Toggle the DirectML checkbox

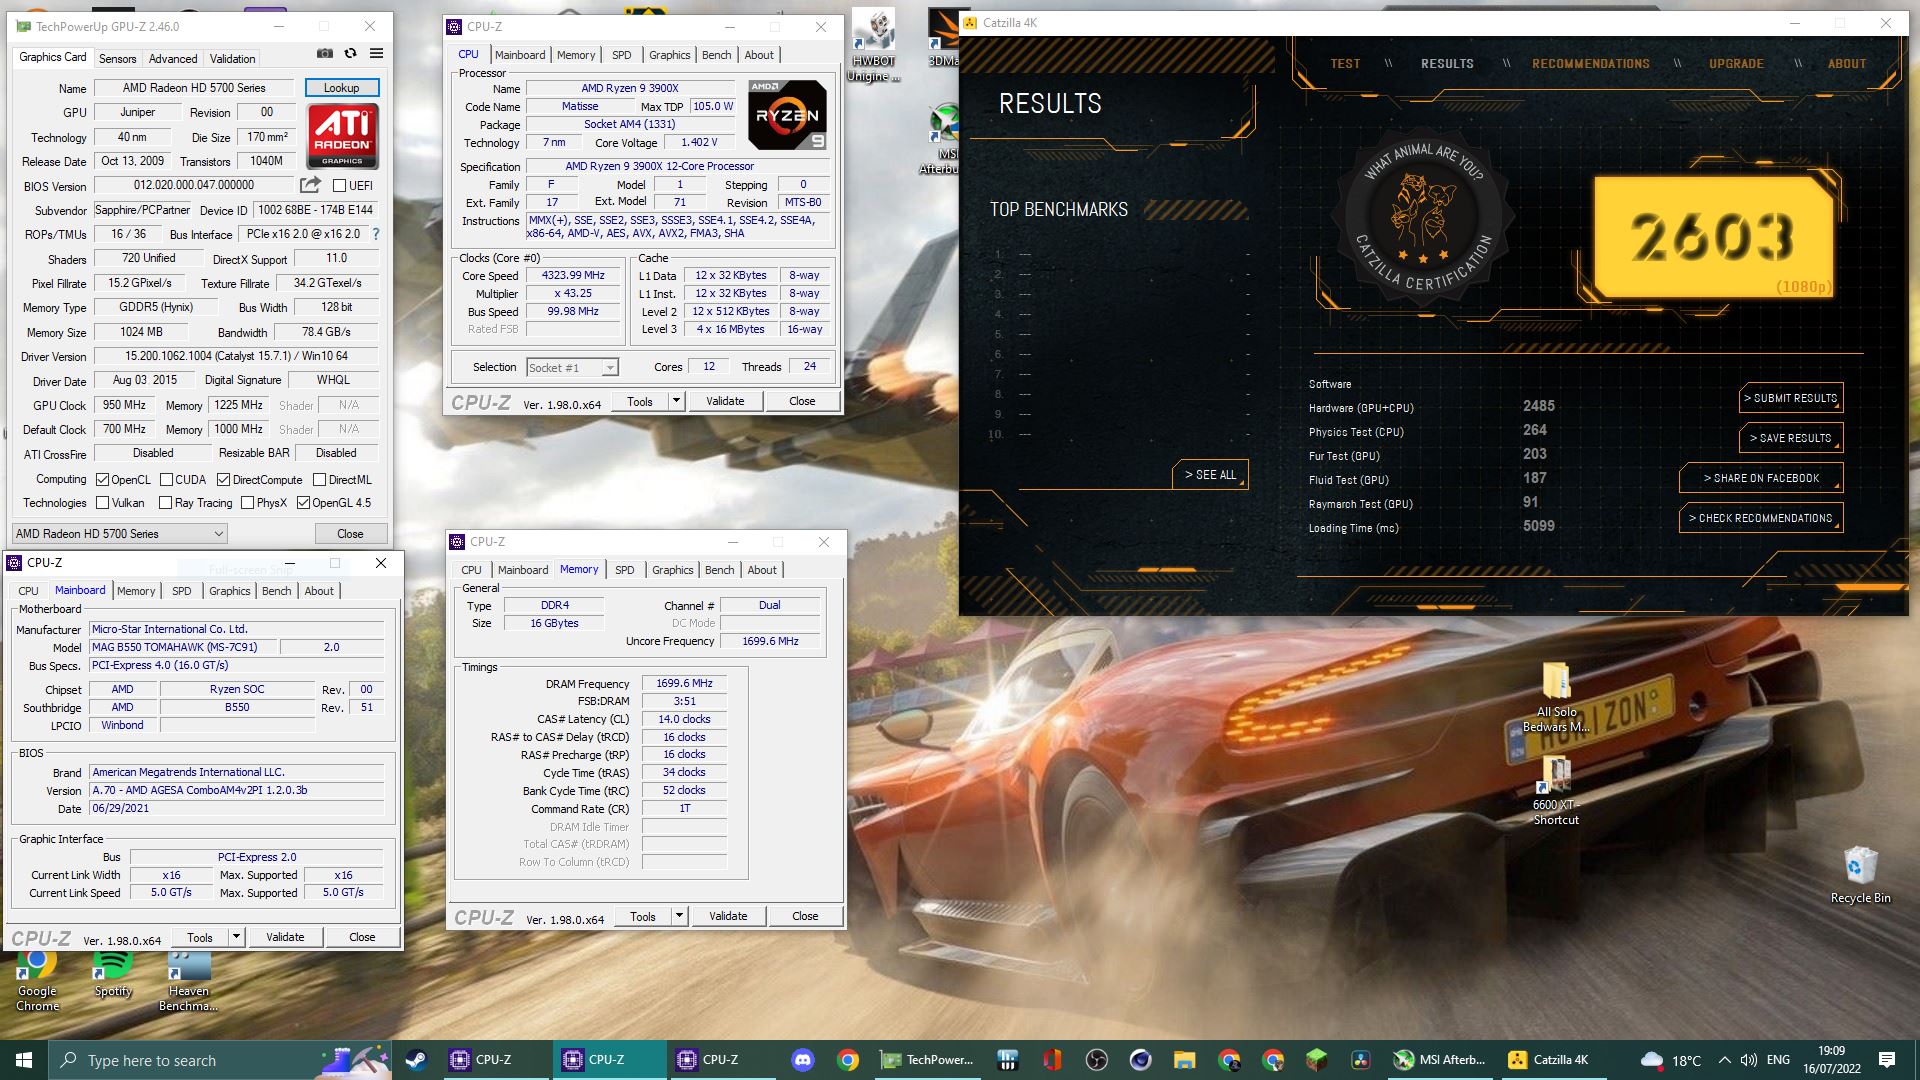point(319,480)
